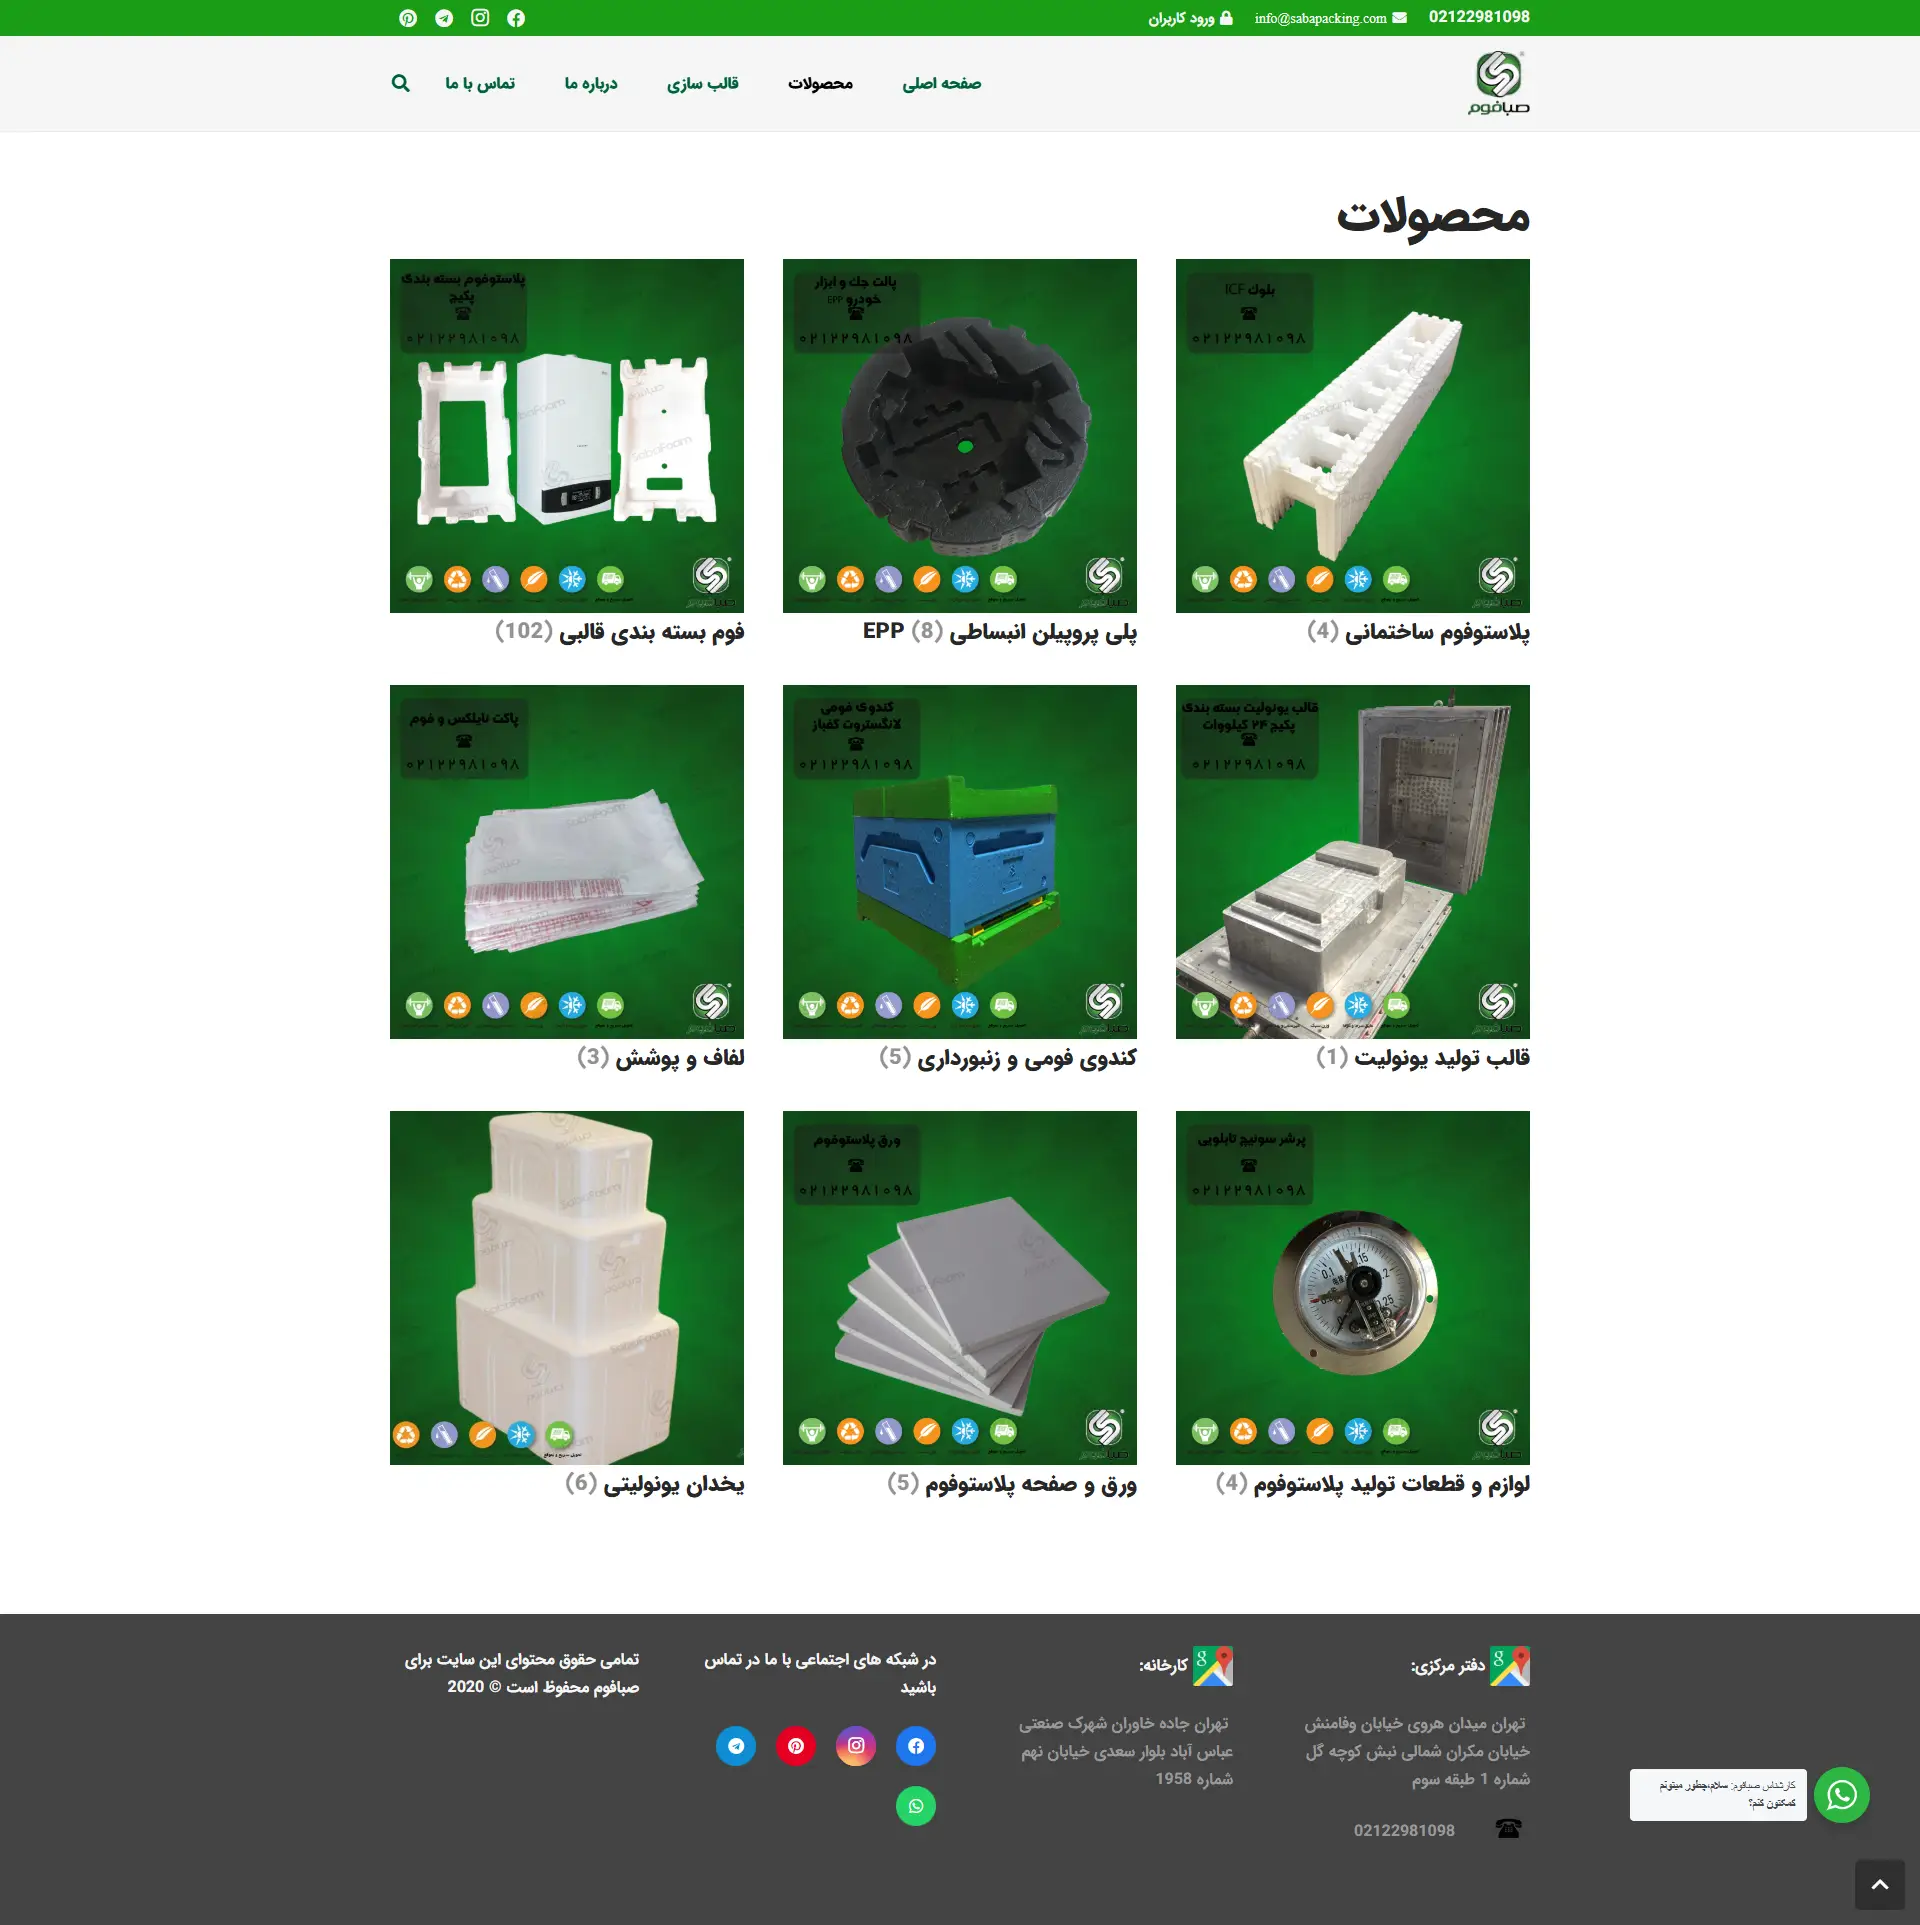Viewport: 1920px width, 1925px height.
Task: Open Pinterest icon in top green bar
Action: pos(408,18)
